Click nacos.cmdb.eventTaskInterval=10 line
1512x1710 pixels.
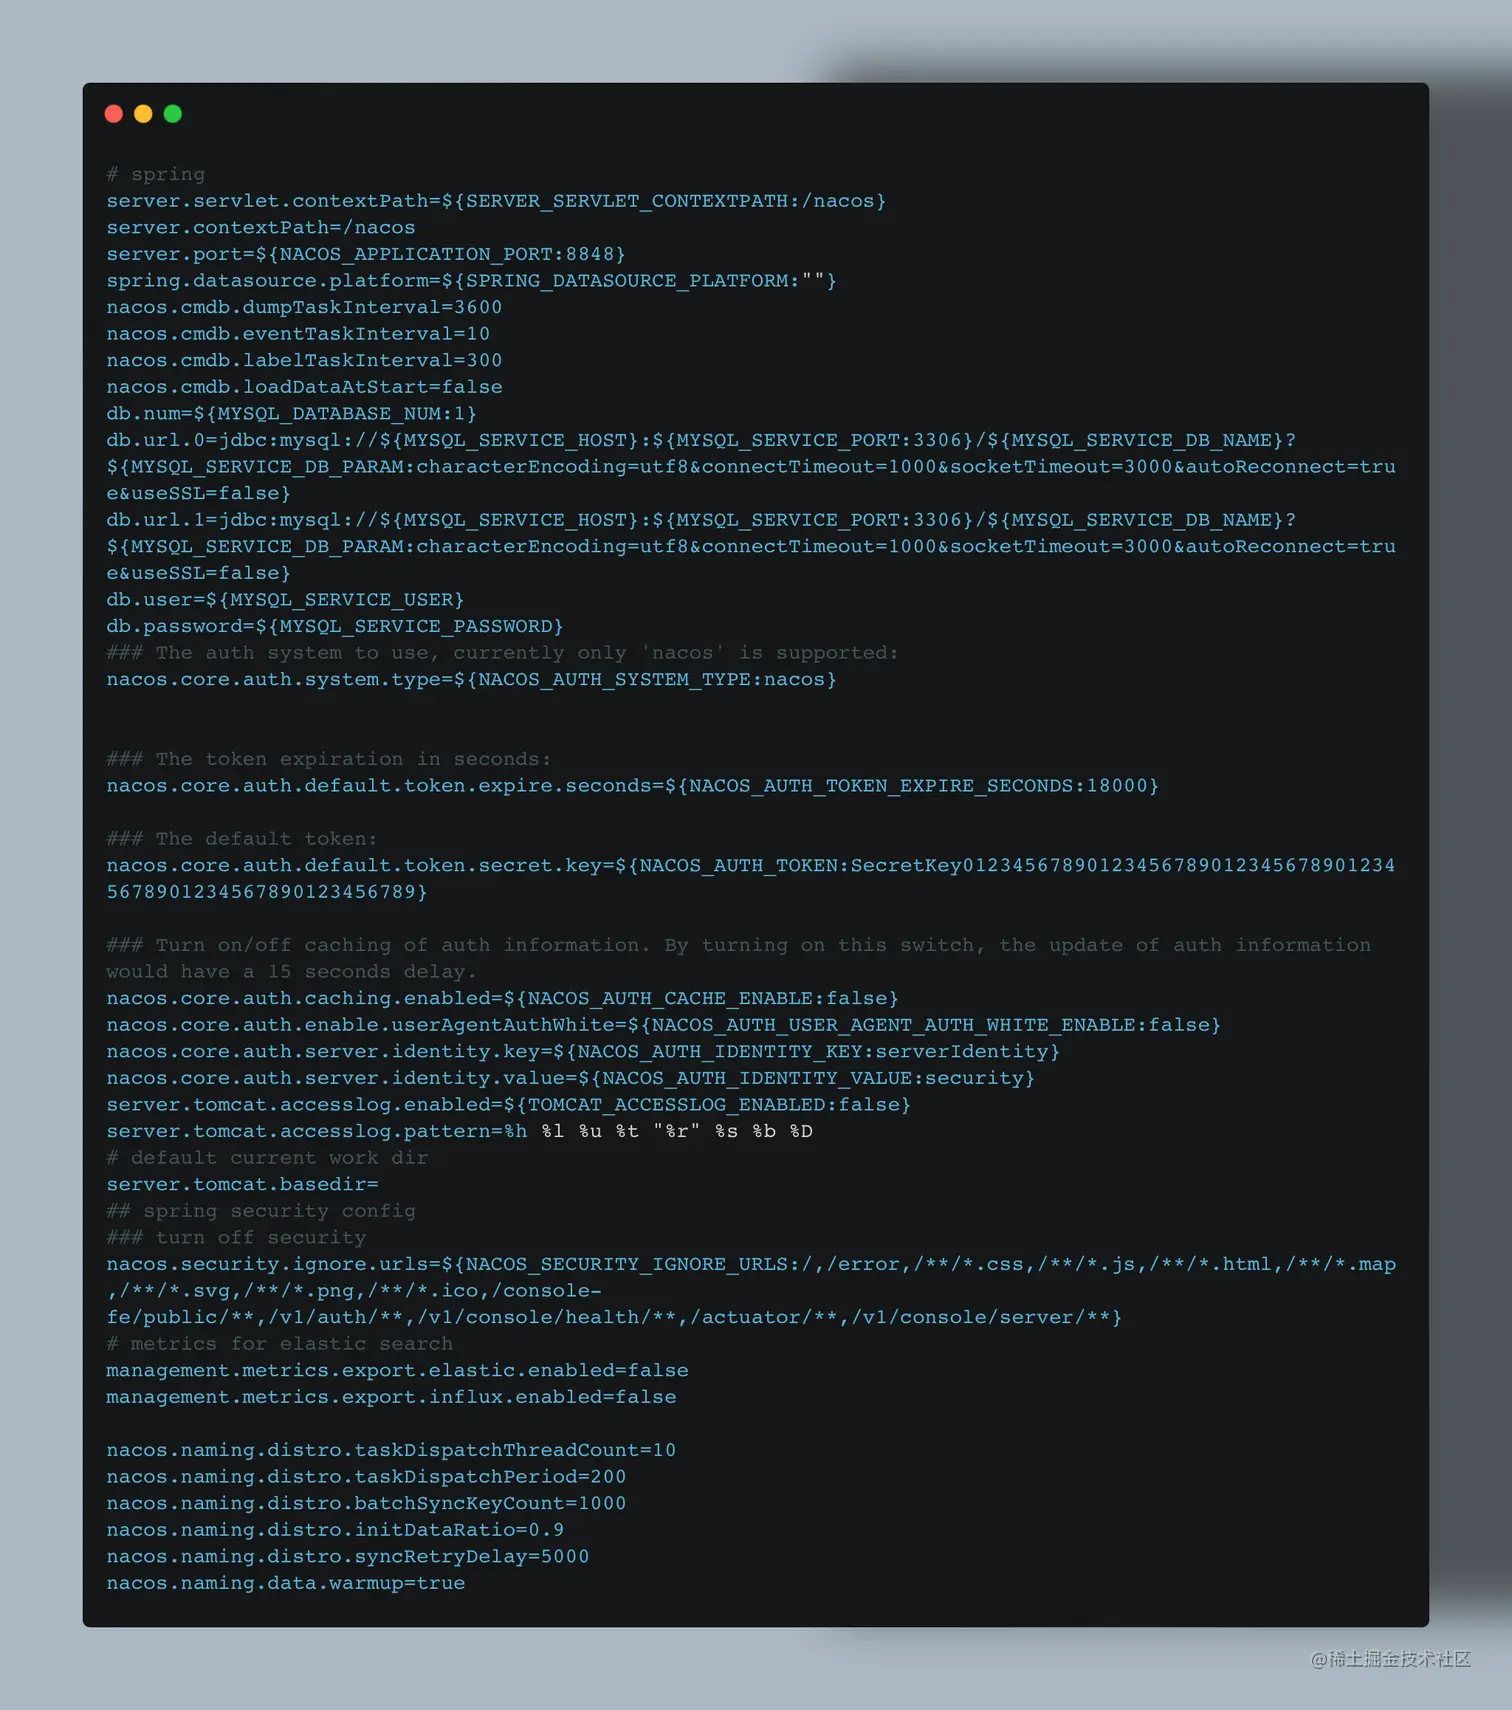coord(299,334)
